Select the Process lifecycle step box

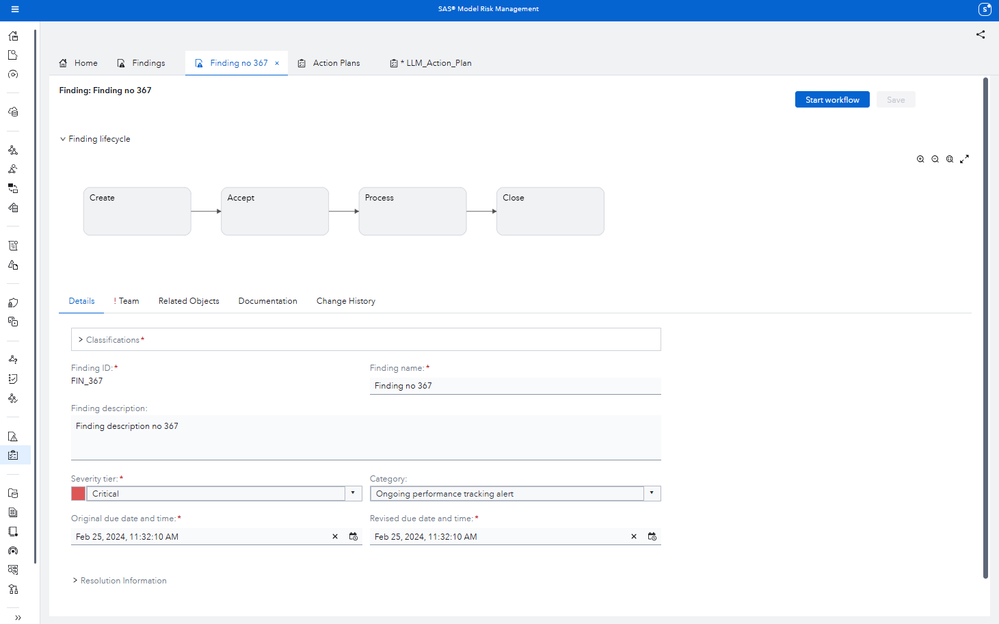(412, 211)
